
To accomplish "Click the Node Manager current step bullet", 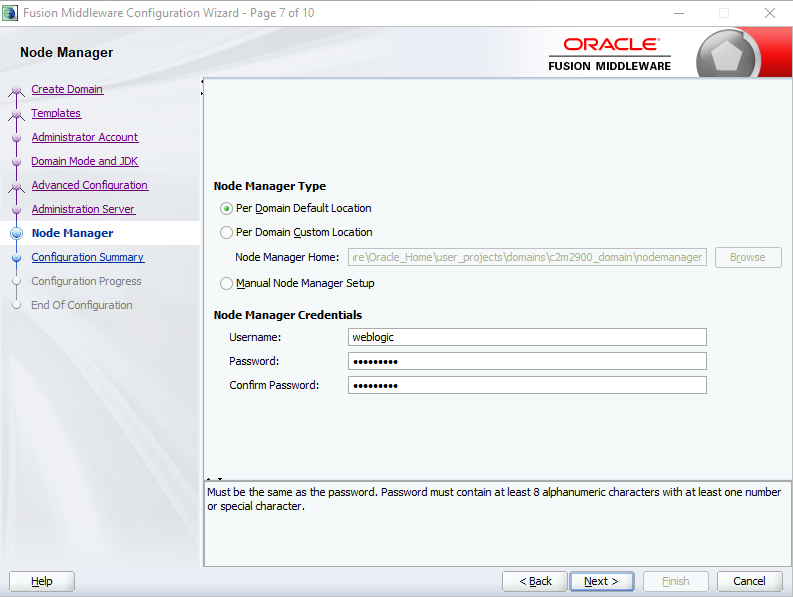I will coord(17,233).
